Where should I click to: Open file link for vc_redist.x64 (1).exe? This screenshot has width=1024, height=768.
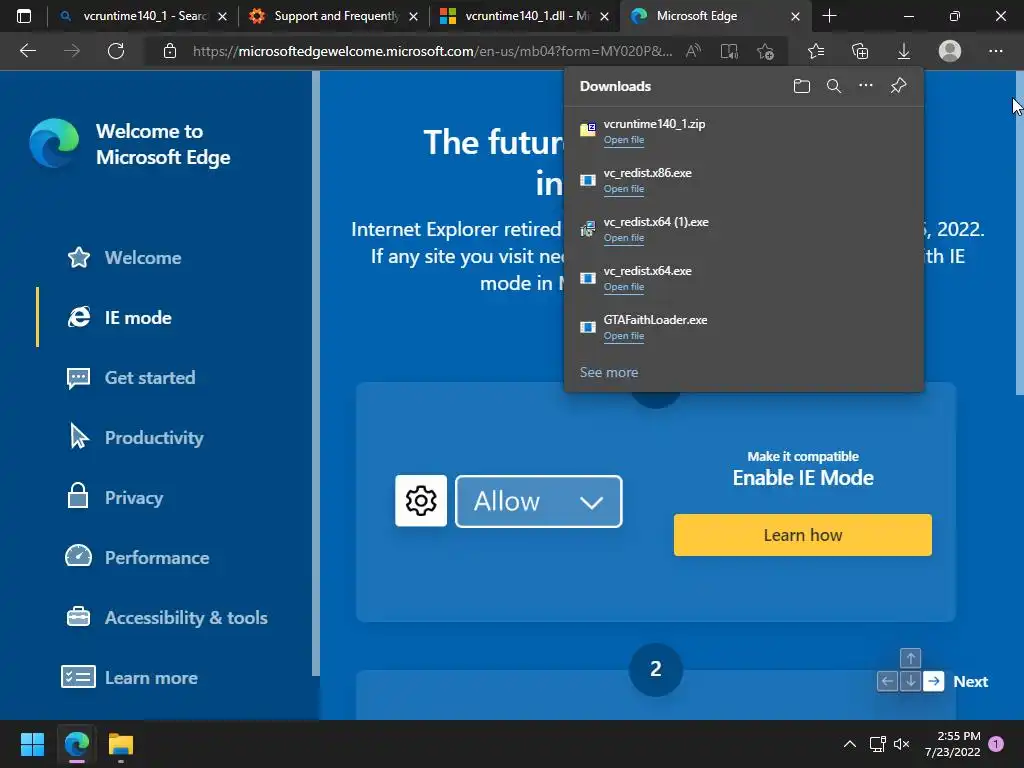point(624,238)
